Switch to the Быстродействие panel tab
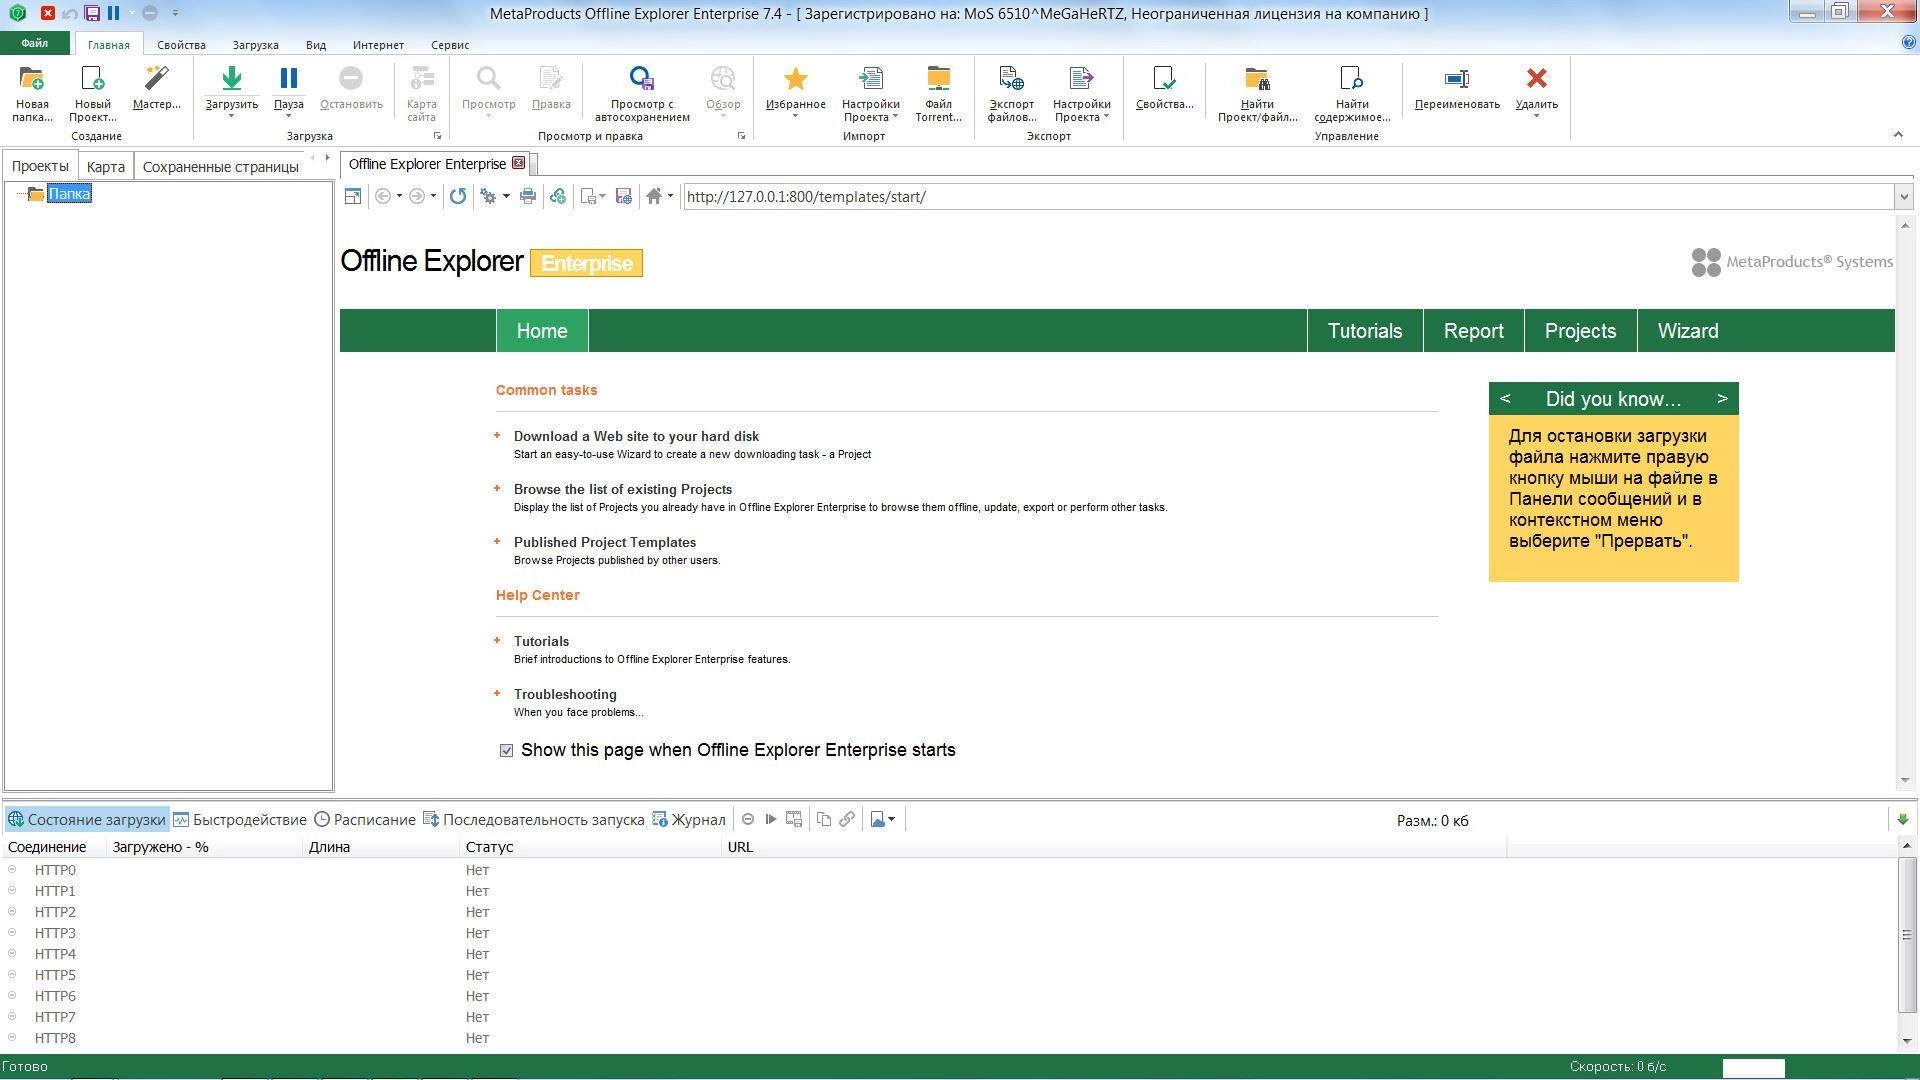 [240, 819]
